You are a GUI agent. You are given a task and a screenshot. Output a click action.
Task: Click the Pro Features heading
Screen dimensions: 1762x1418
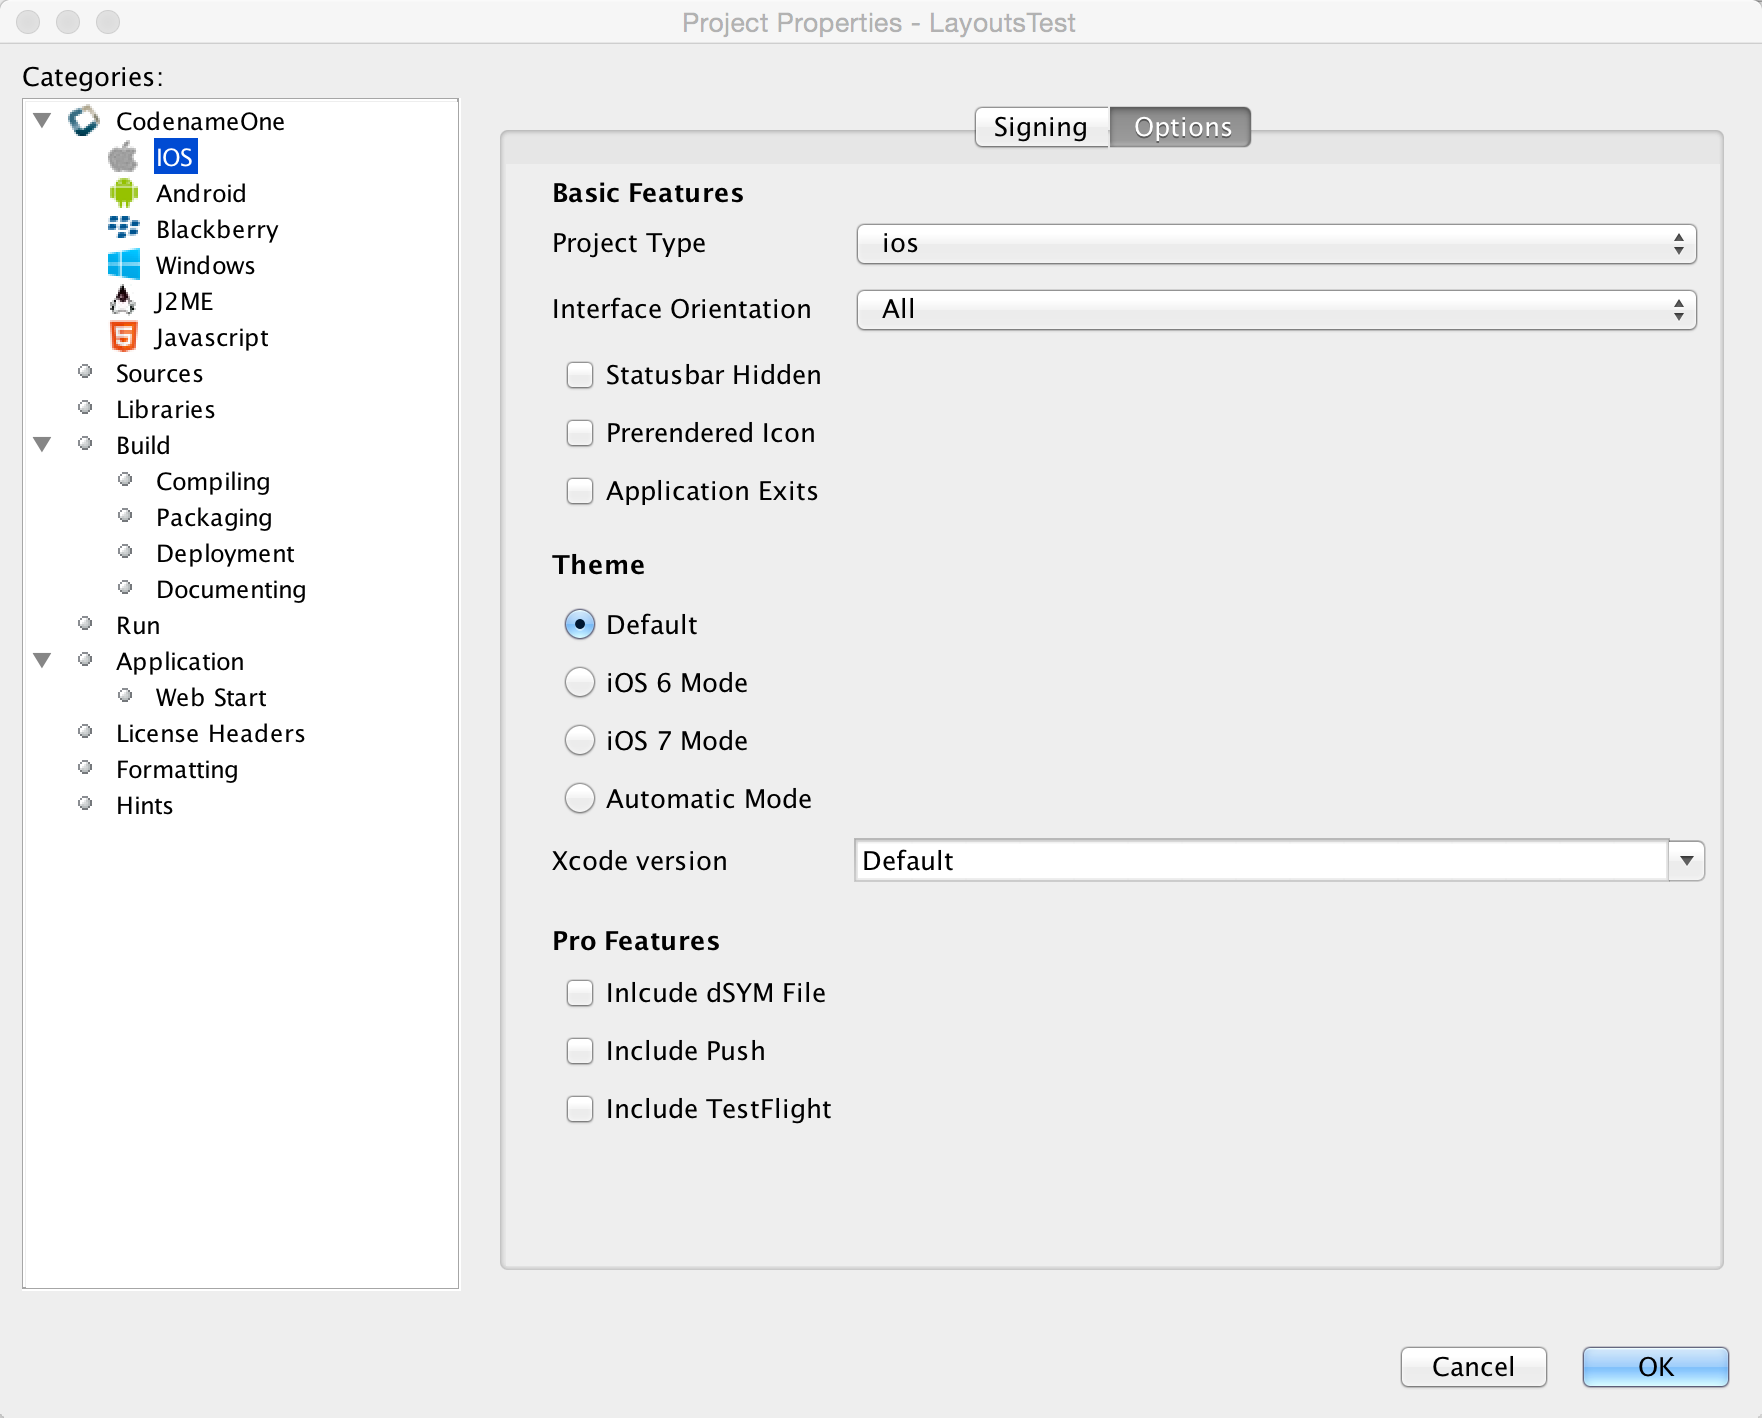tap(636, 941)
